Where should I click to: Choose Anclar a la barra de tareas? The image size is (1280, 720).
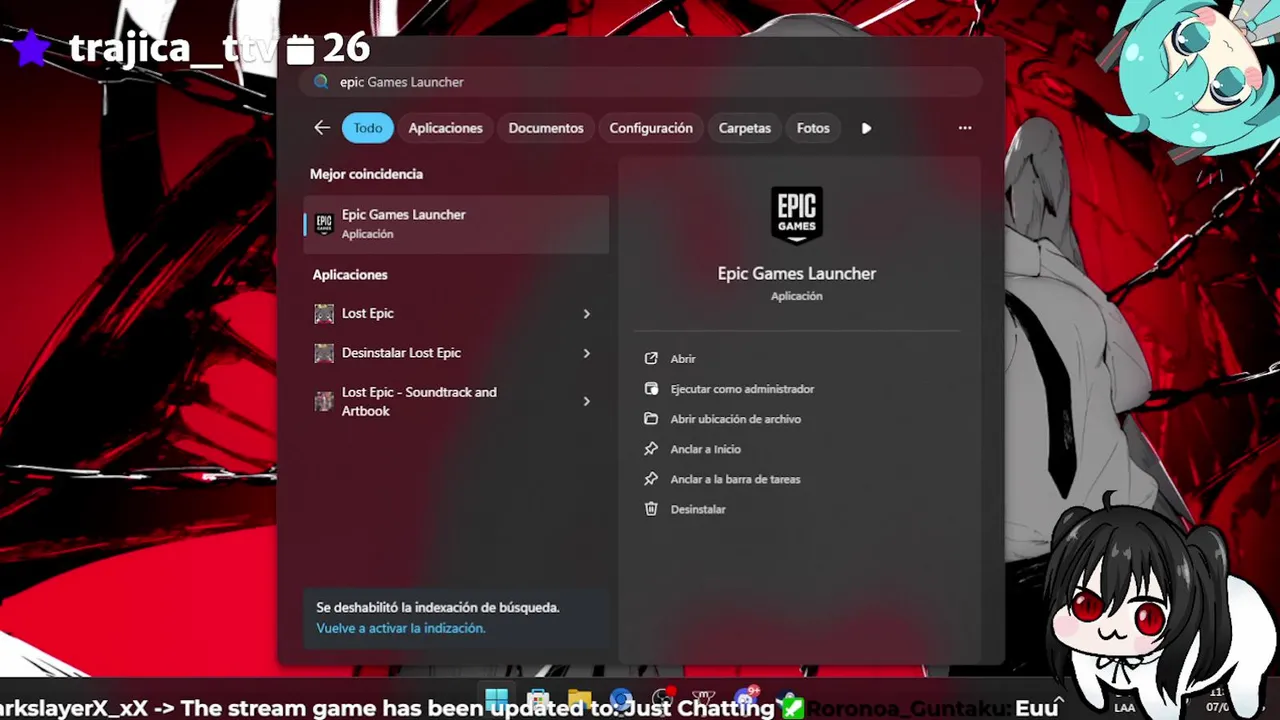click(735, 479)
